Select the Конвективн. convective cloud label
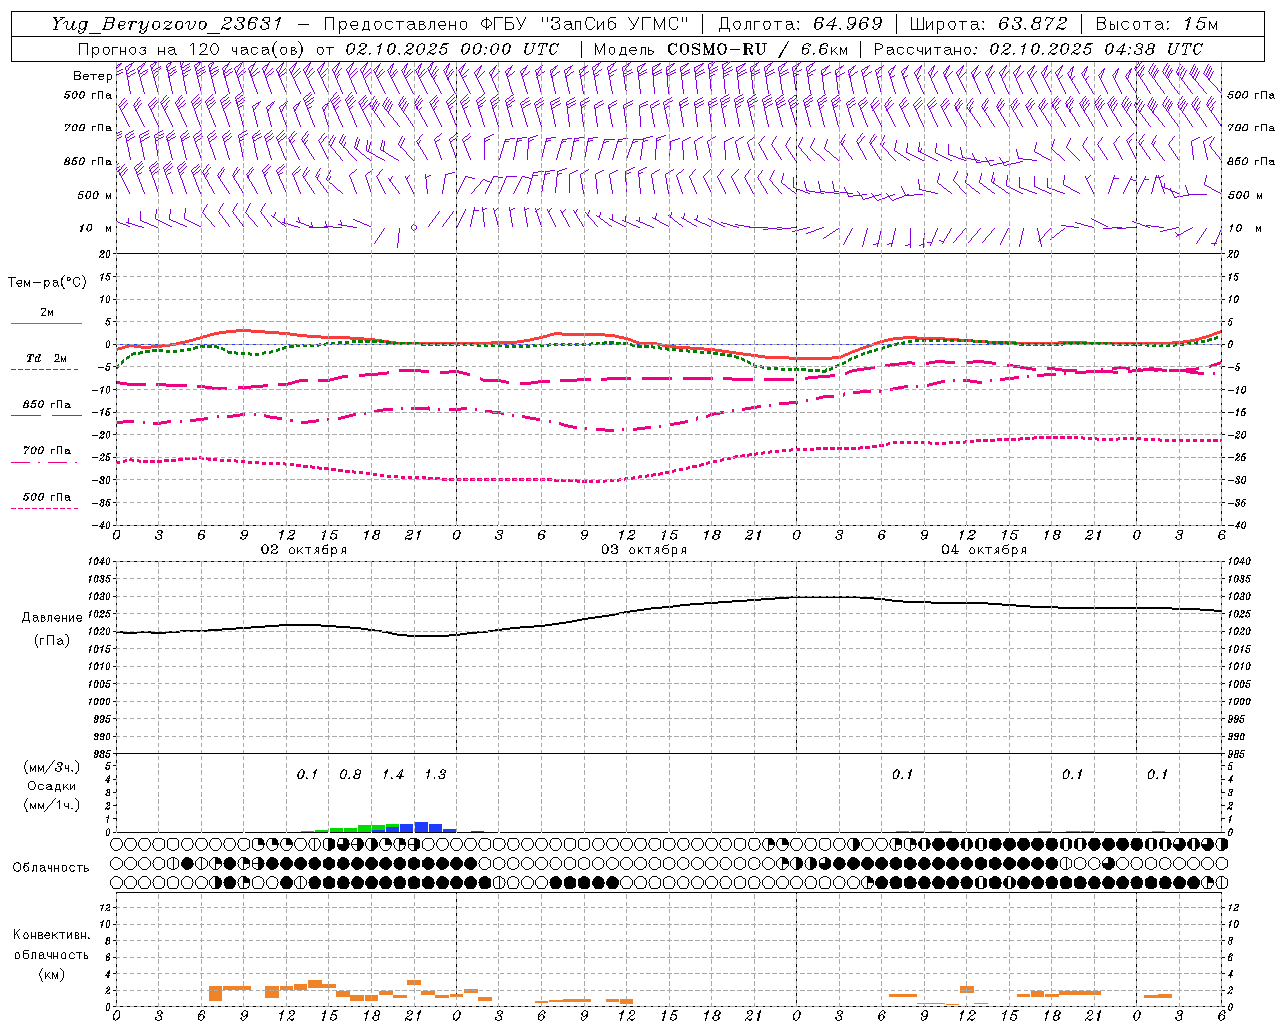The width and height of the screenshot is (1280, 1024). [x=51, y=935]
